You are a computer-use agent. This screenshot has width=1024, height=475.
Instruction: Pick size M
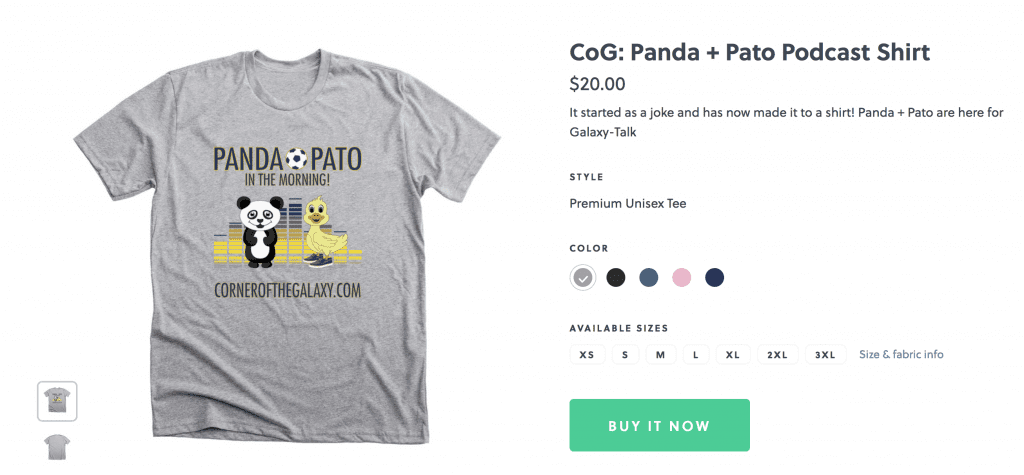661,355
